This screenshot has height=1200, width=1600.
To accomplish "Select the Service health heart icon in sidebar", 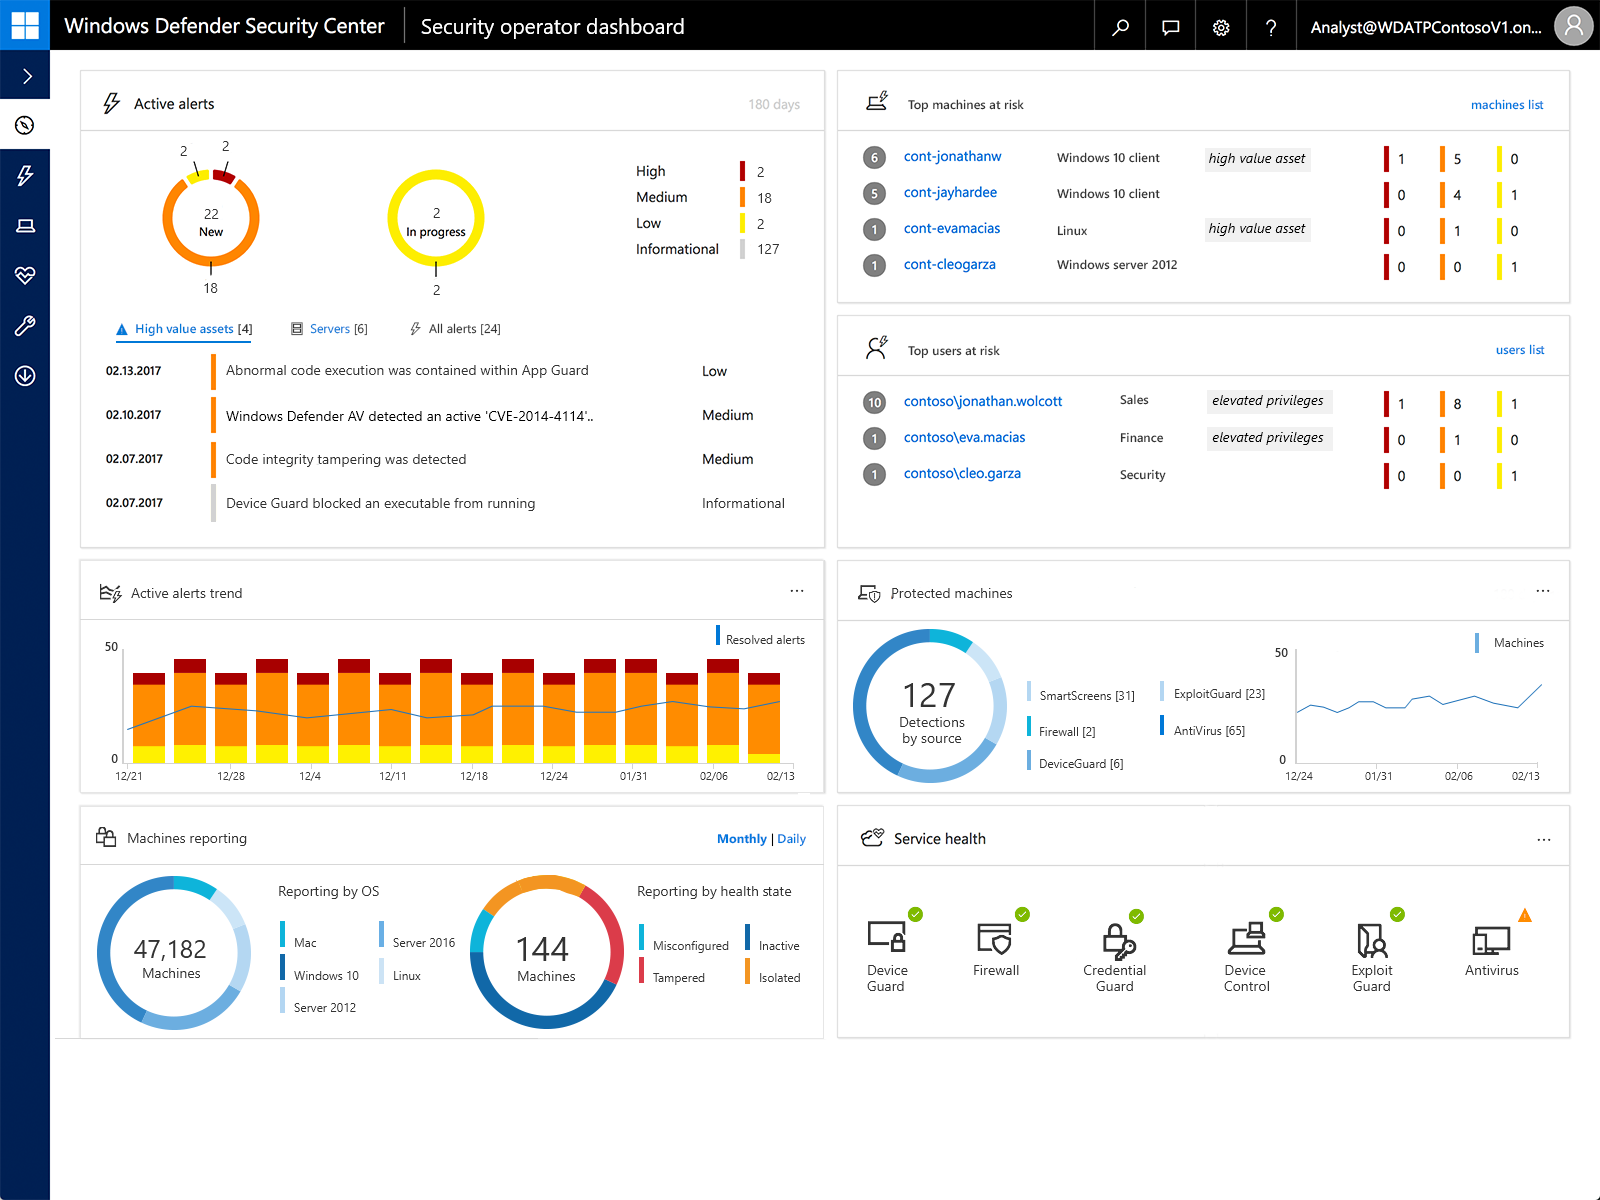I will [x=25, y=276].
